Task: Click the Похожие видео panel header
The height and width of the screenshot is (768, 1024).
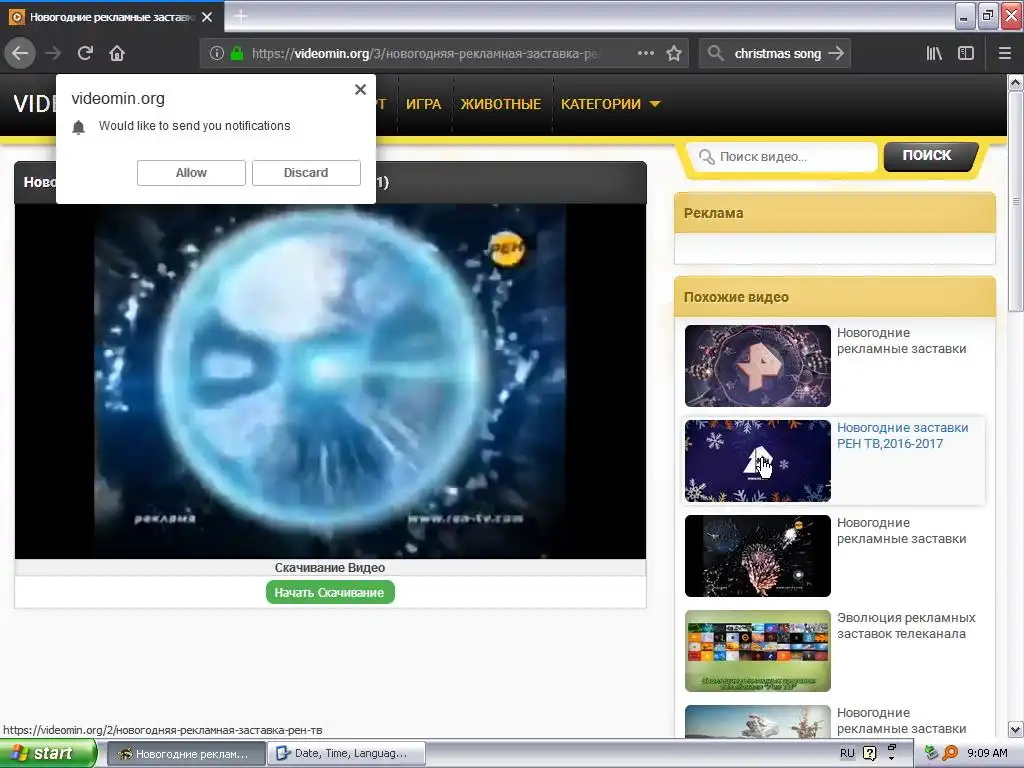Action: 835,297
